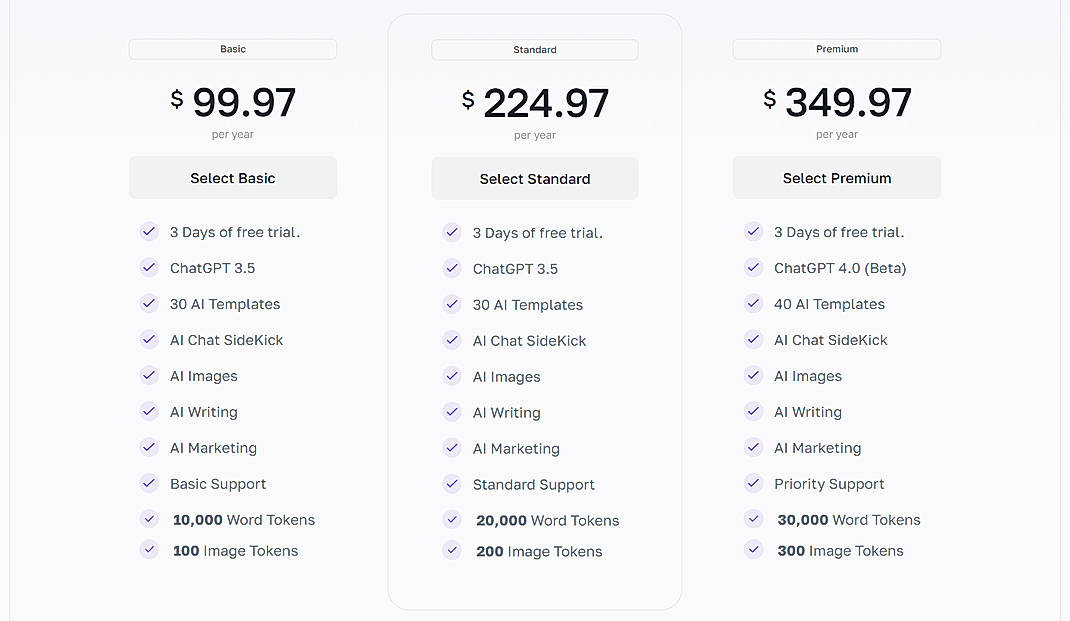Click the checkmark next to "Priority Support"
The image size is (1070, 621).
(753, 484)
